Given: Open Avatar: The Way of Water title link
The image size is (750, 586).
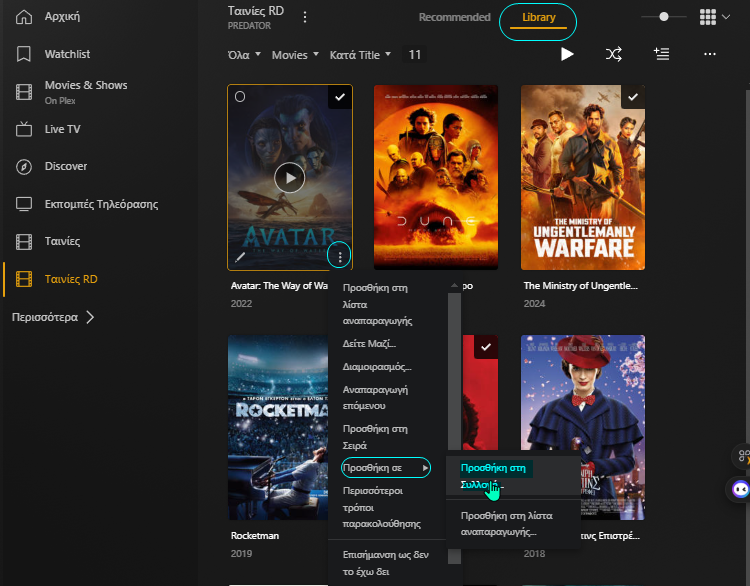Looking at the screenshot, I should click(279, 286).
